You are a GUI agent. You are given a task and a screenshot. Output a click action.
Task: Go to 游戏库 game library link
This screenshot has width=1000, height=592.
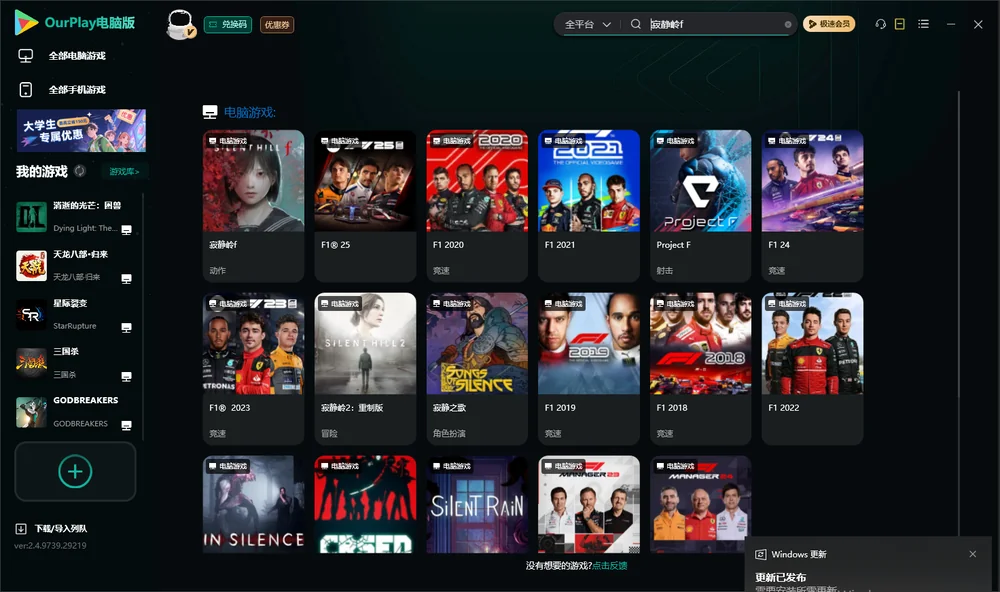click(x=124, y=172)
